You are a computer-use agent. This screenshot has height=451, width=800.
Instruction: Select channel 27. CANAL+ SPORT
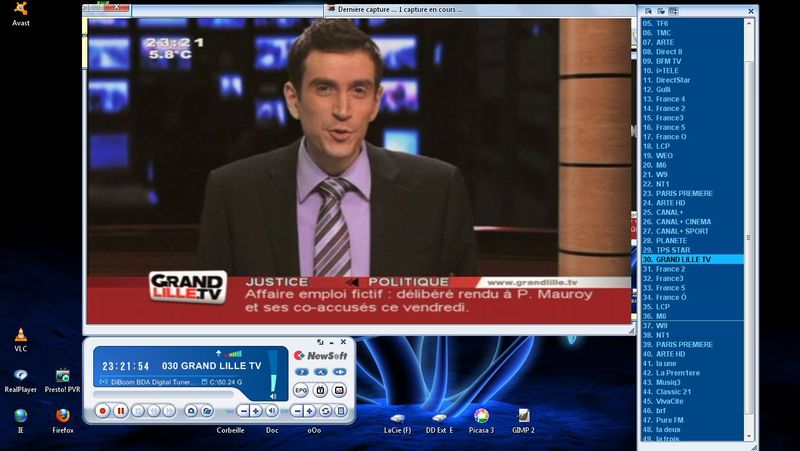[x=692, y=231]
